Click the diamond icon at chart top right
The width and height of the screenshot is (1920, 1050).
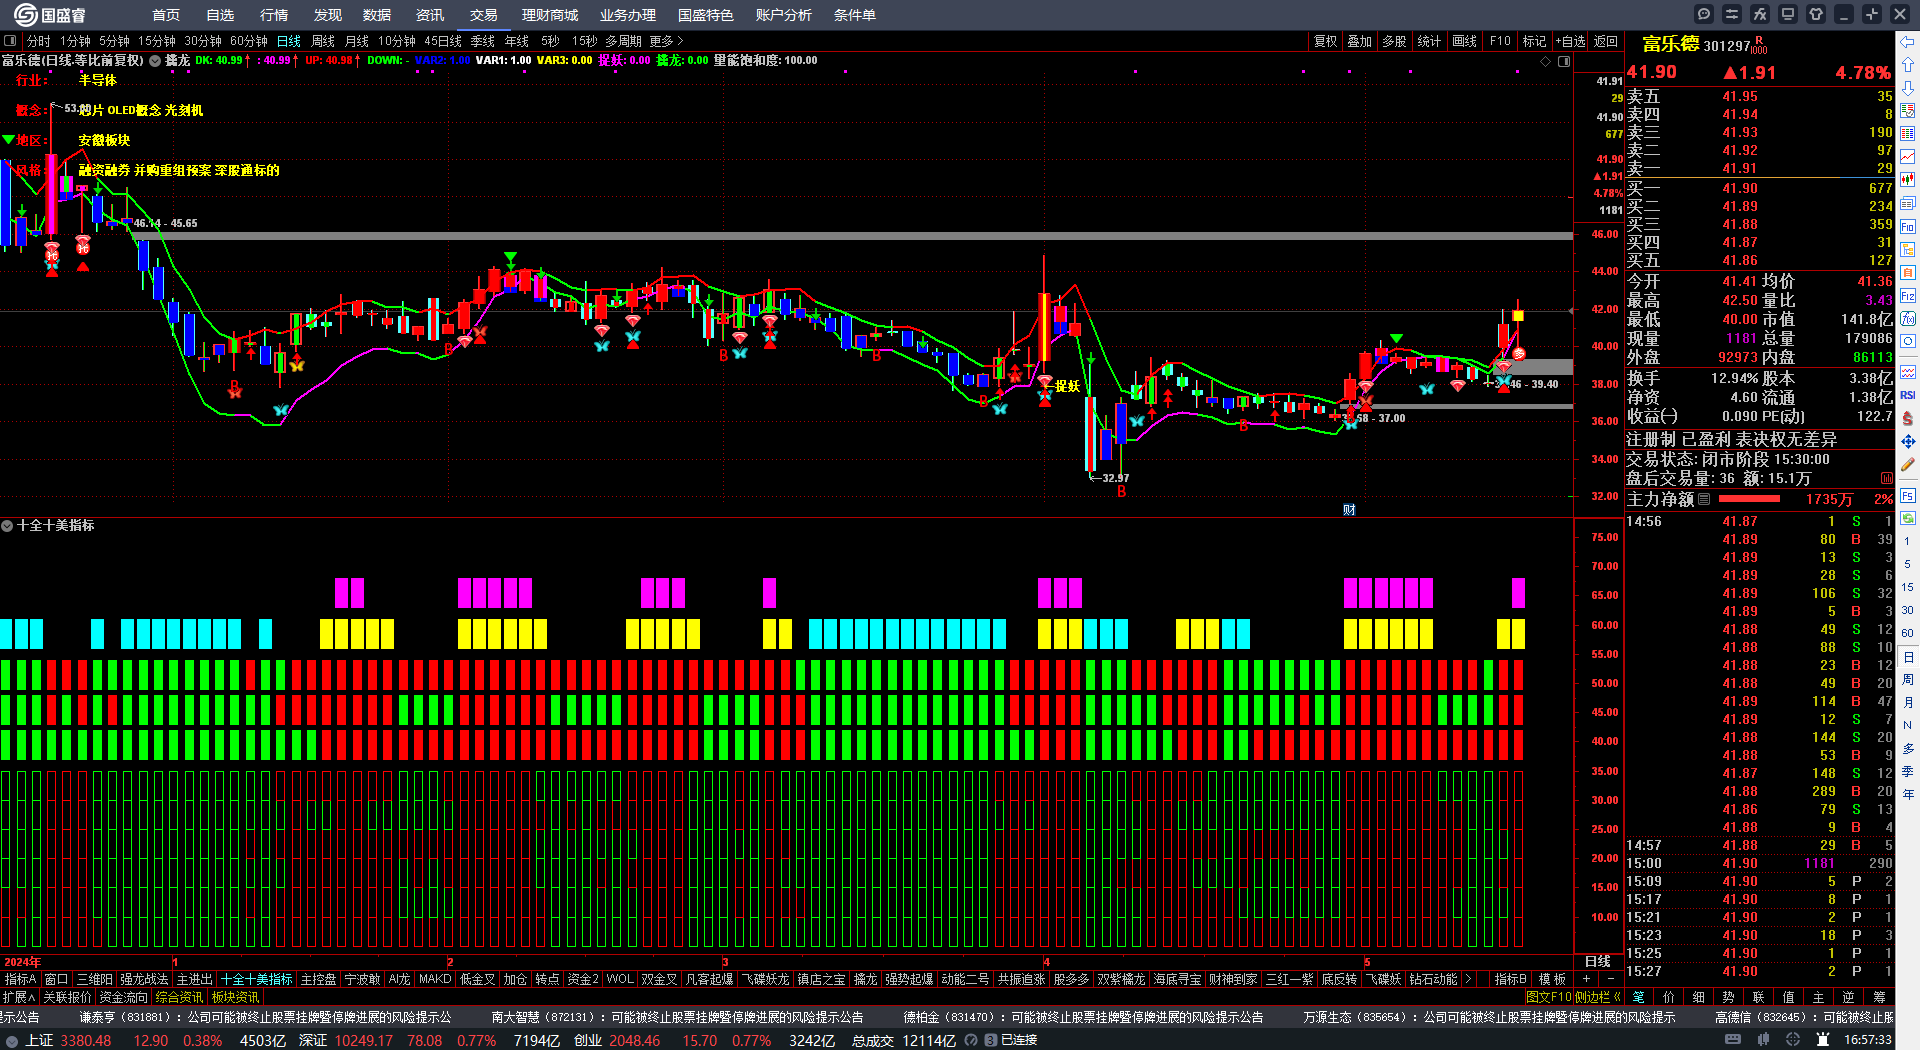coord(1546,61)
